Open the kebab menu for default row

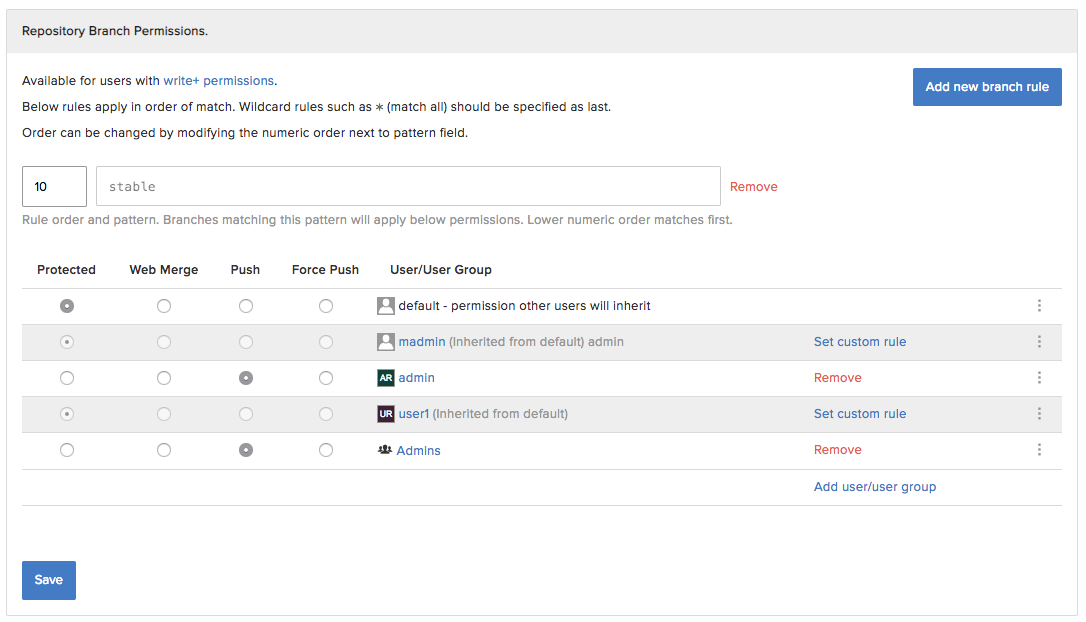[x=1039, y=306]
